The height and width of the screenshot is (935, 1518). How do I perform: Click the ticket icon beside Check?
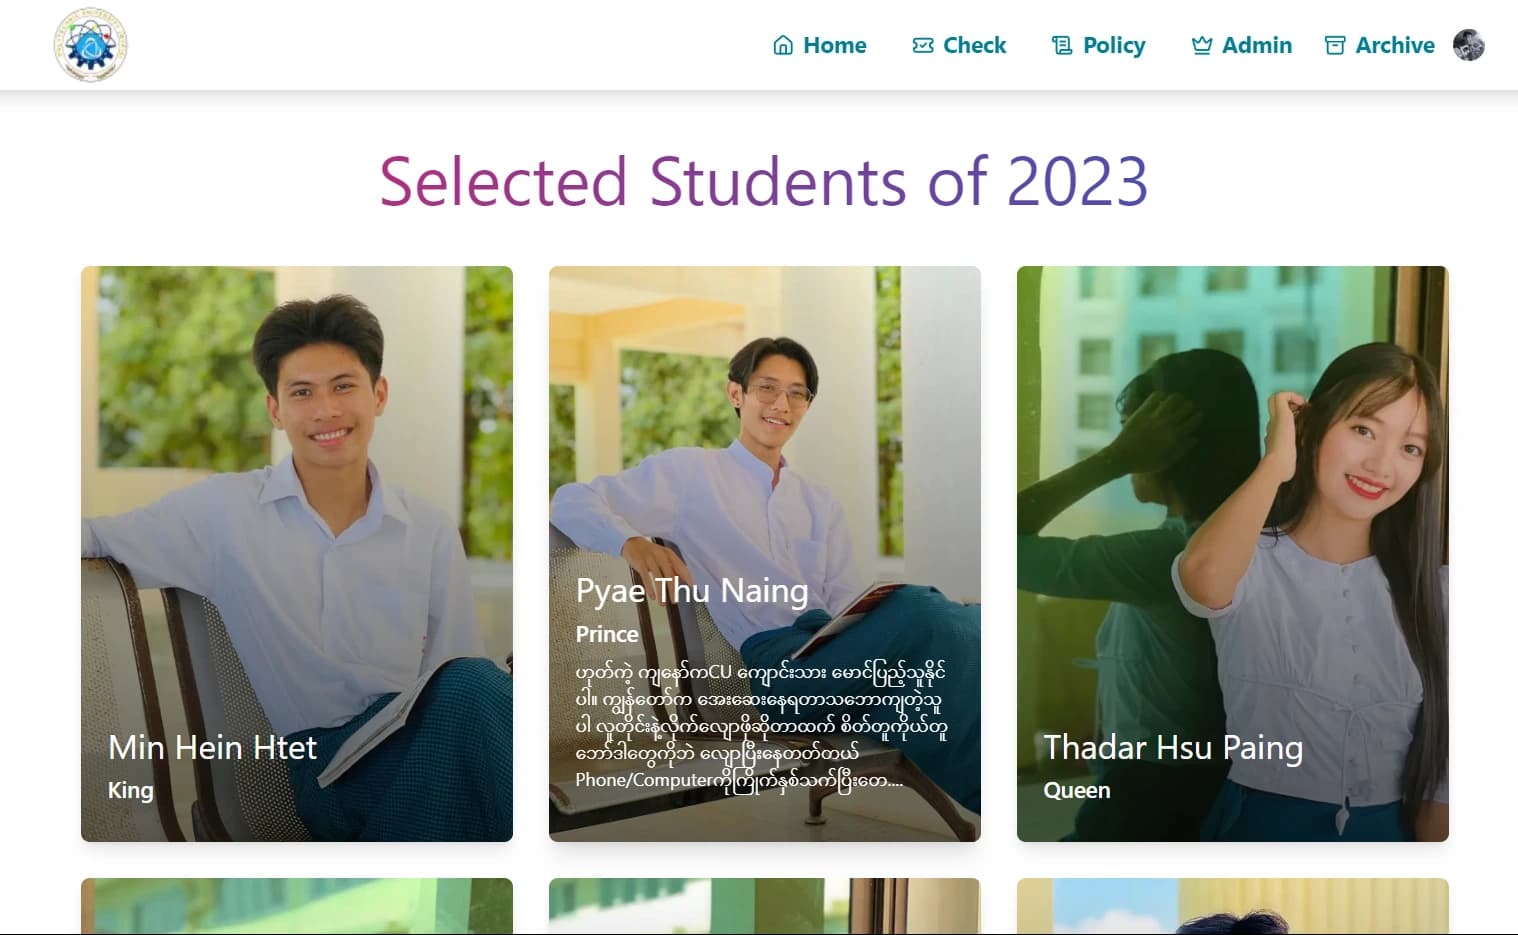(x=923, y=45)
